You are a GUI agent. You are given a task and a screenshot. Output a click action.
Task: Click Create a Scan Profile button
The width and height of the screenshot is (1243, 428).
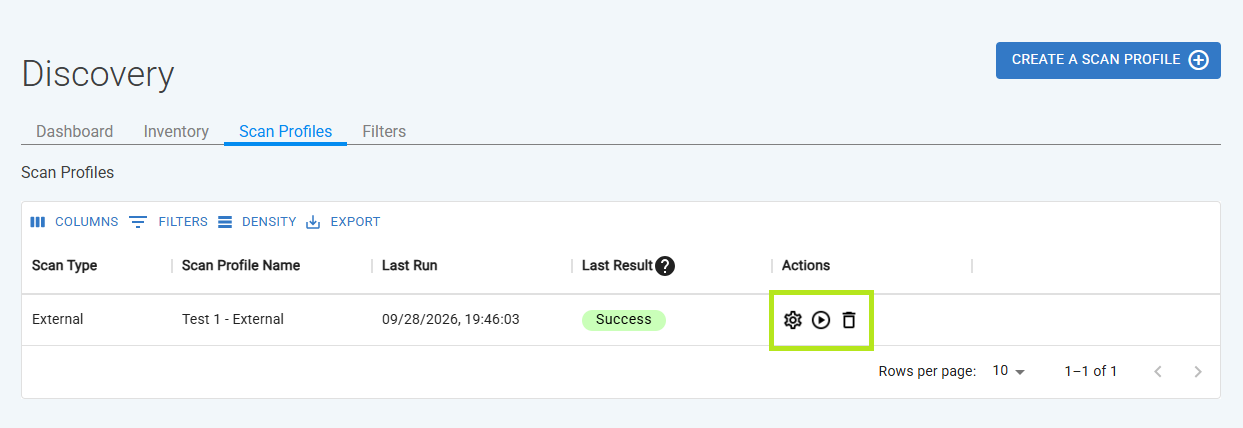click(x=1108, y=60)
